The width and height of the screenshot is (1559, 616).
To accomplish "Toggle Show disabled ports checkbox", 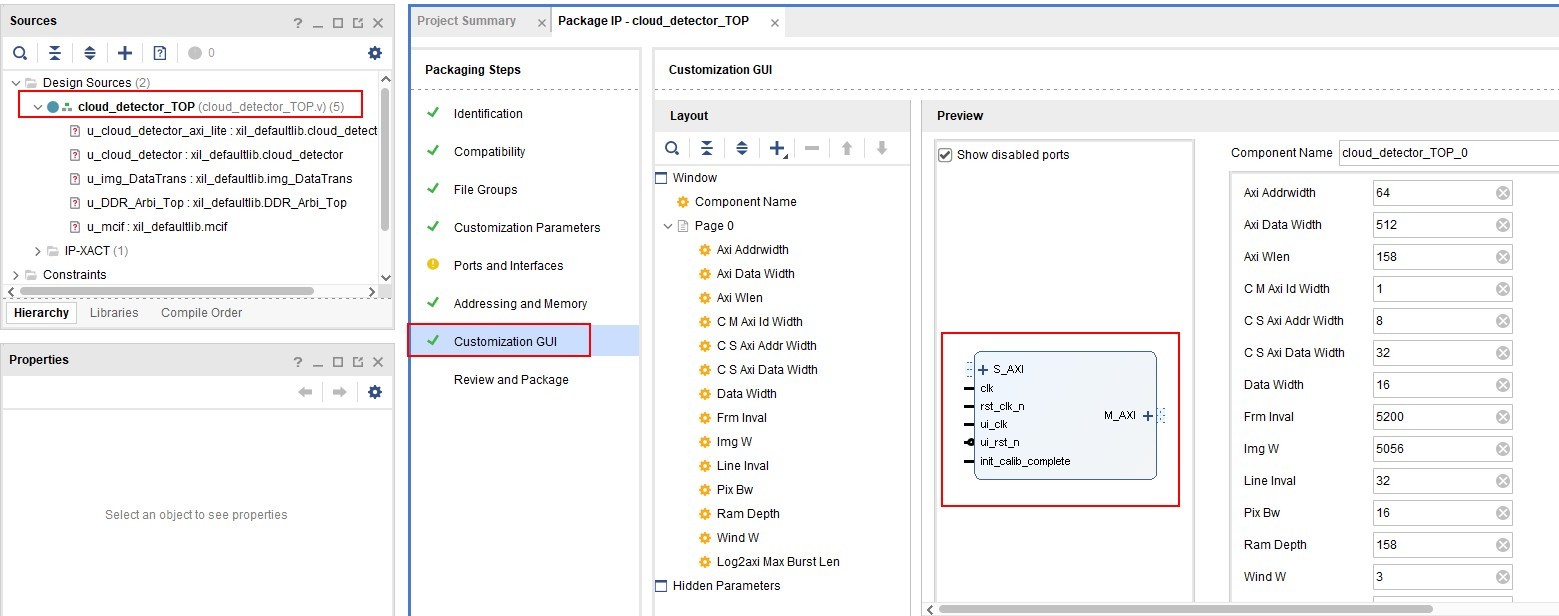I will tap(945, 155).
